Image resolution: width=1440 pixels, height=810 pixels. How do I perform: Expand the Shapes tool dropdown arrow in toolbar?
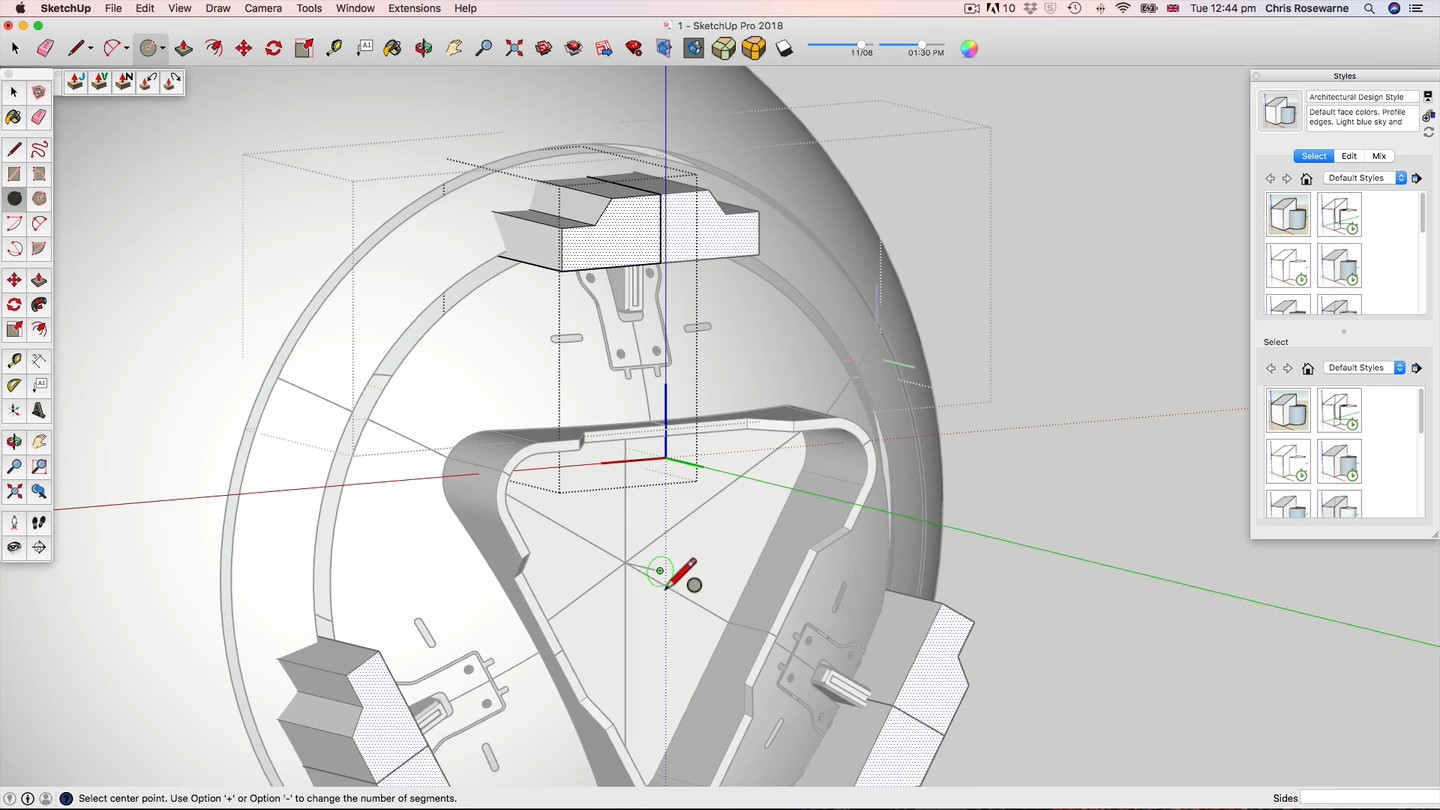(162, 49)
